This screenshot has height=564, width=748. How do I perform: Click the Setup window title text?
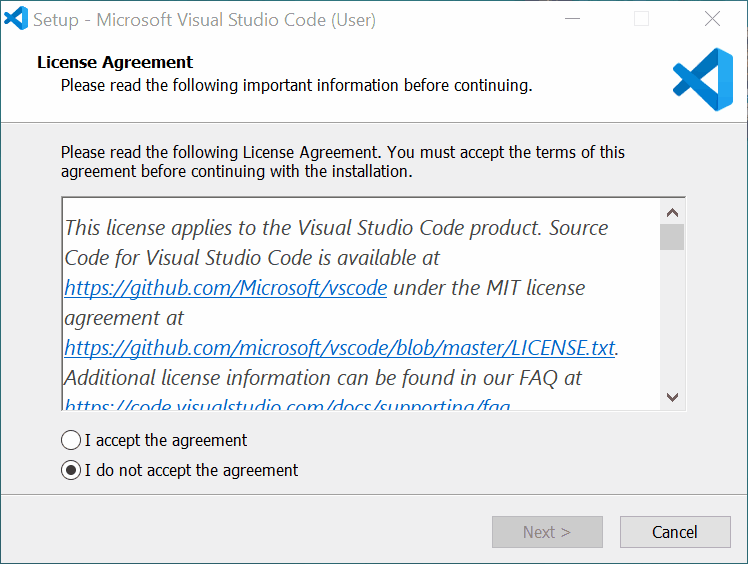point(205,19)
